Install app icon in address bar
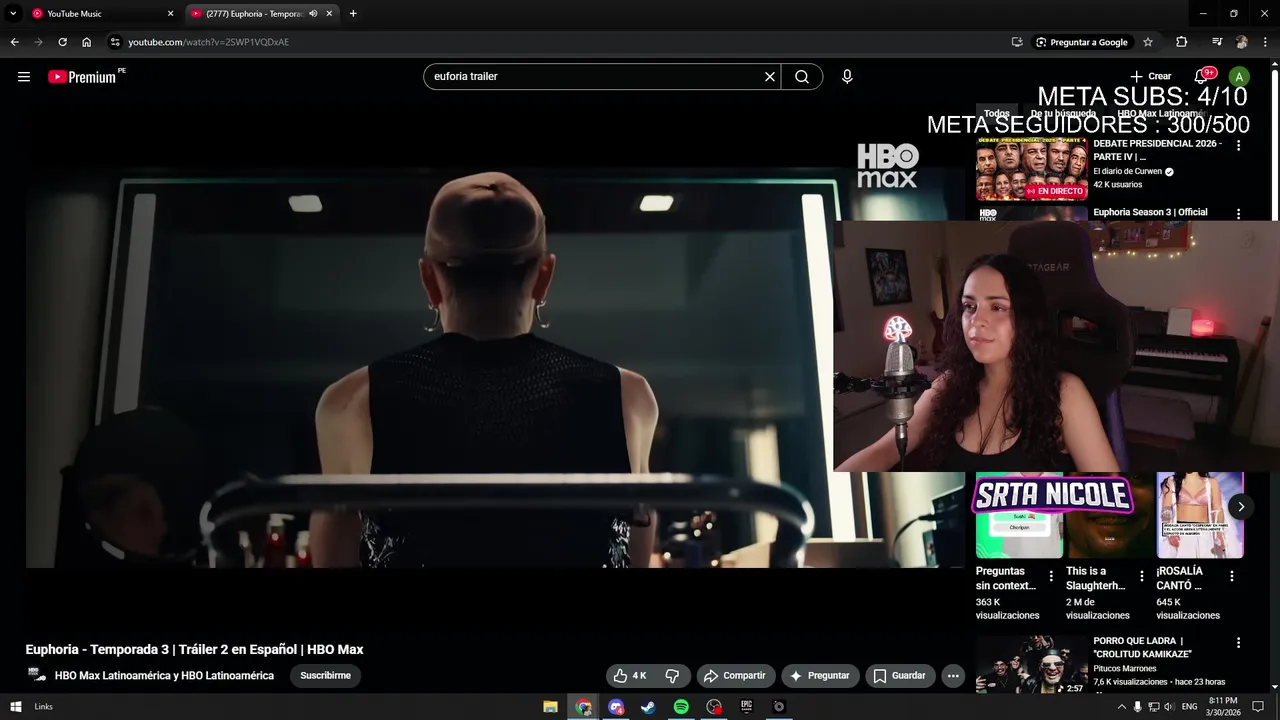Image resolution: width=1280 pixels, height=720 pixels. click(1017, 42)
